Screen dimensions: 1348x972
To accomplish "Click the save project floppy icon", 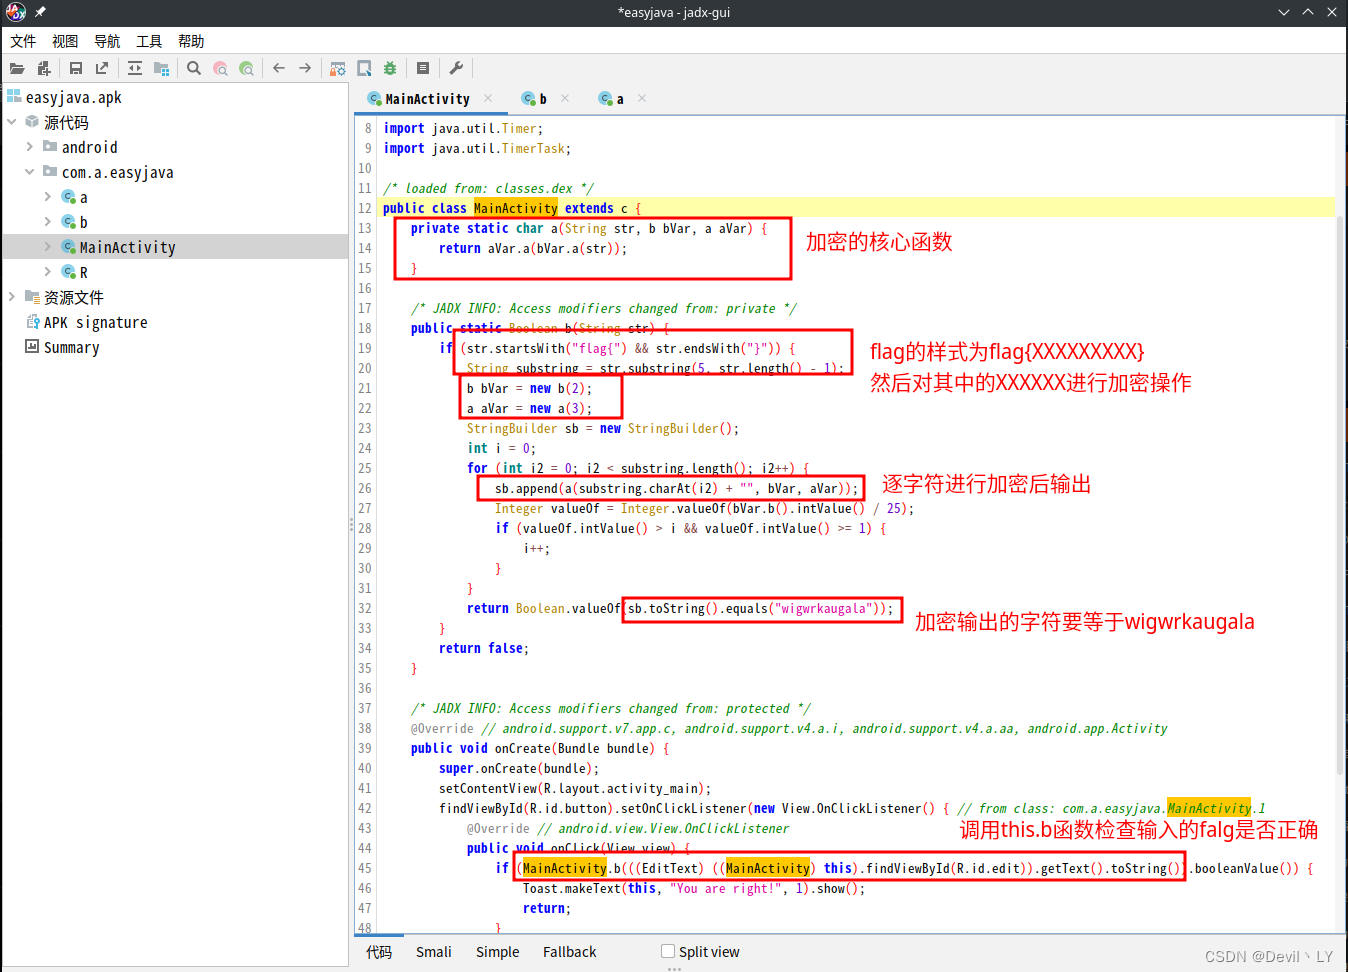I will [76, 68].
